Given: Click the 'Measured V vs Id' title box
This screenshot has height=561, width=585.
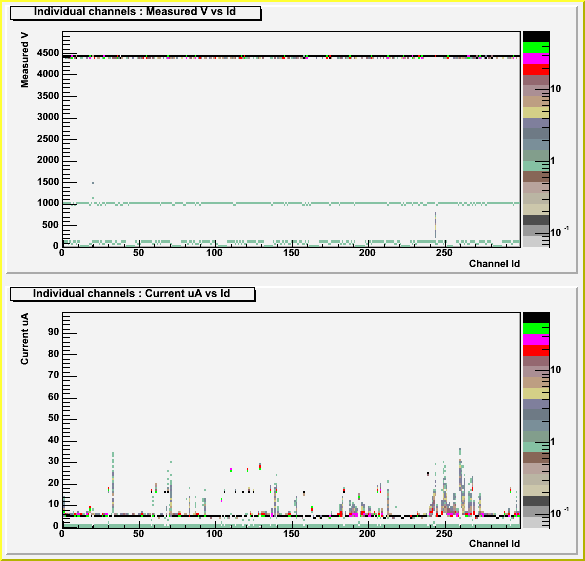Looking at the screenshot, I should pos(135,13).
